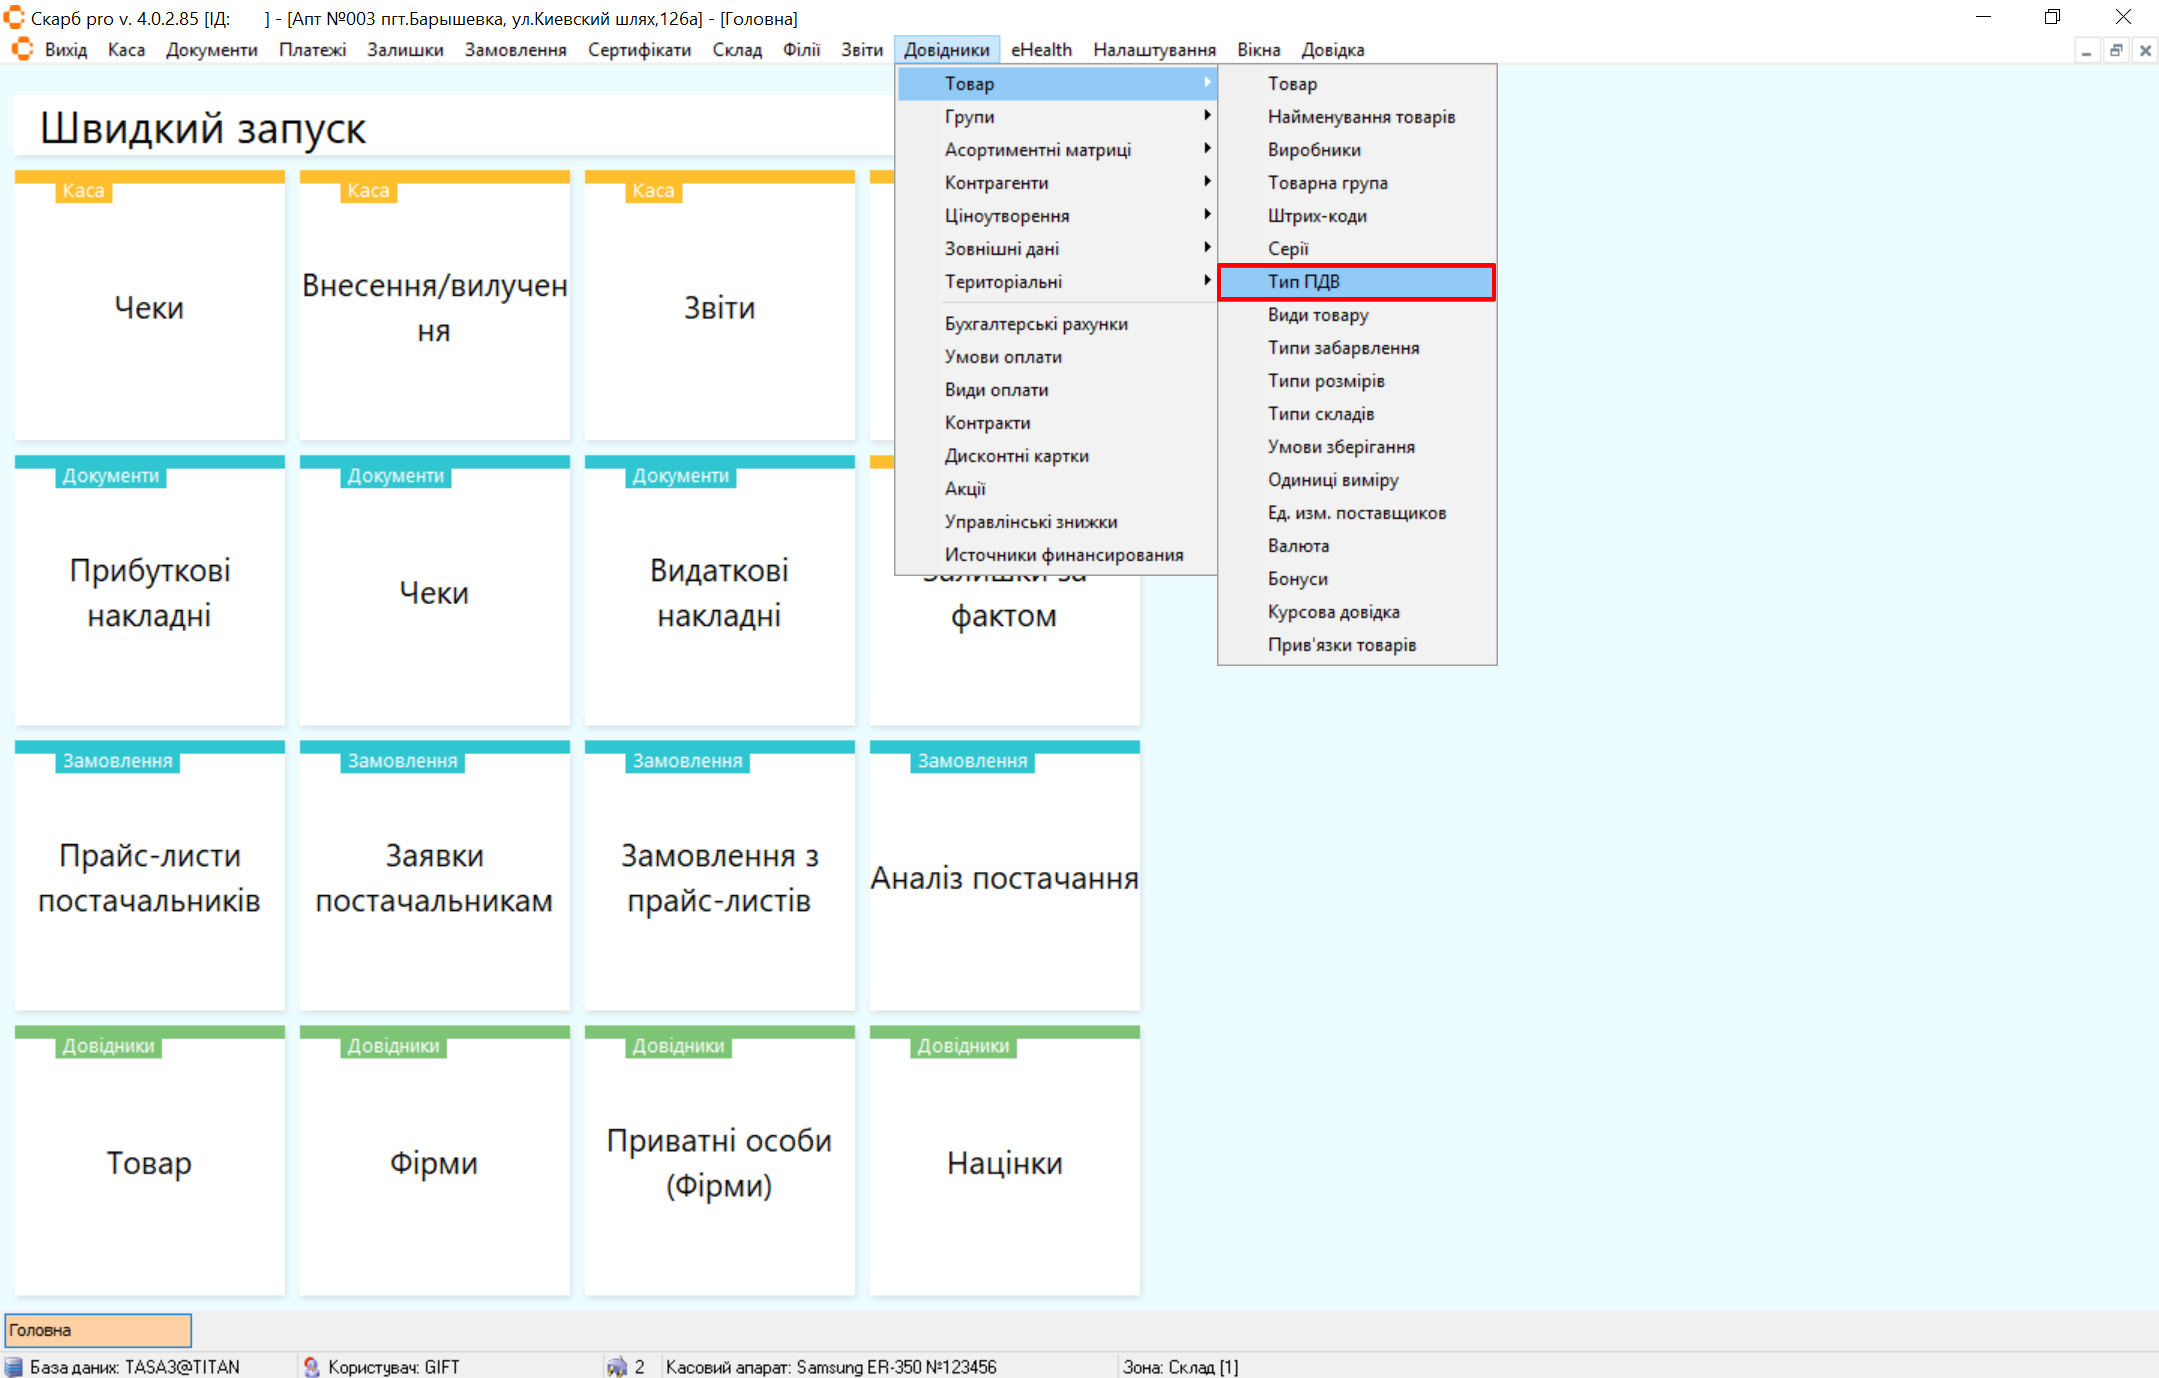
Task: Open the eHealth menu
Action: point(1040,50)
